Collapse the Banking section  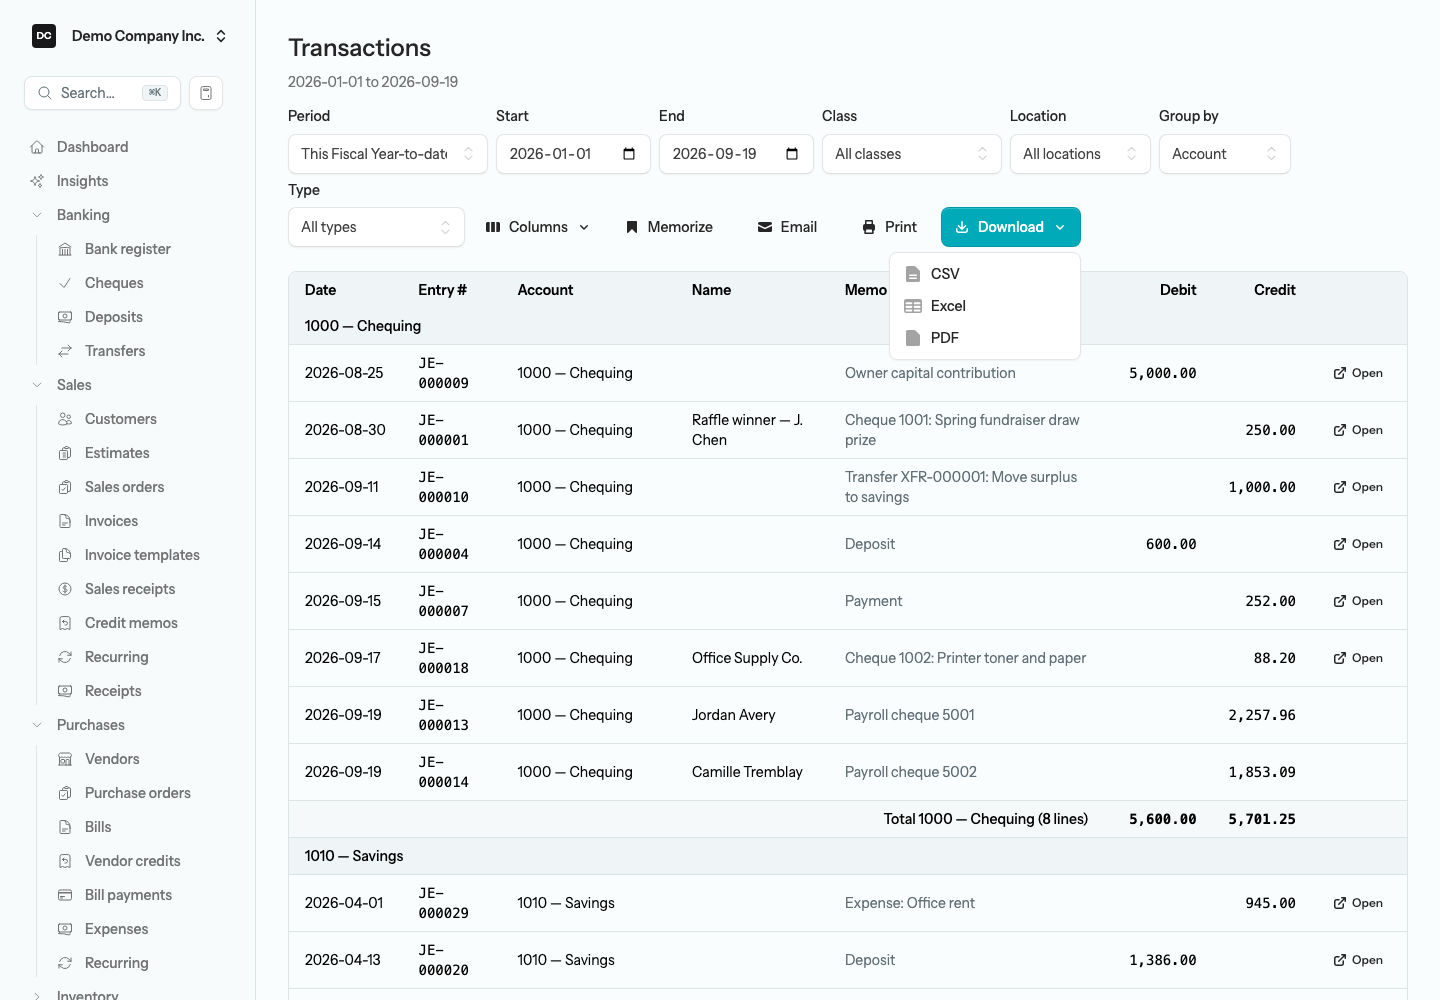(37, 215)
